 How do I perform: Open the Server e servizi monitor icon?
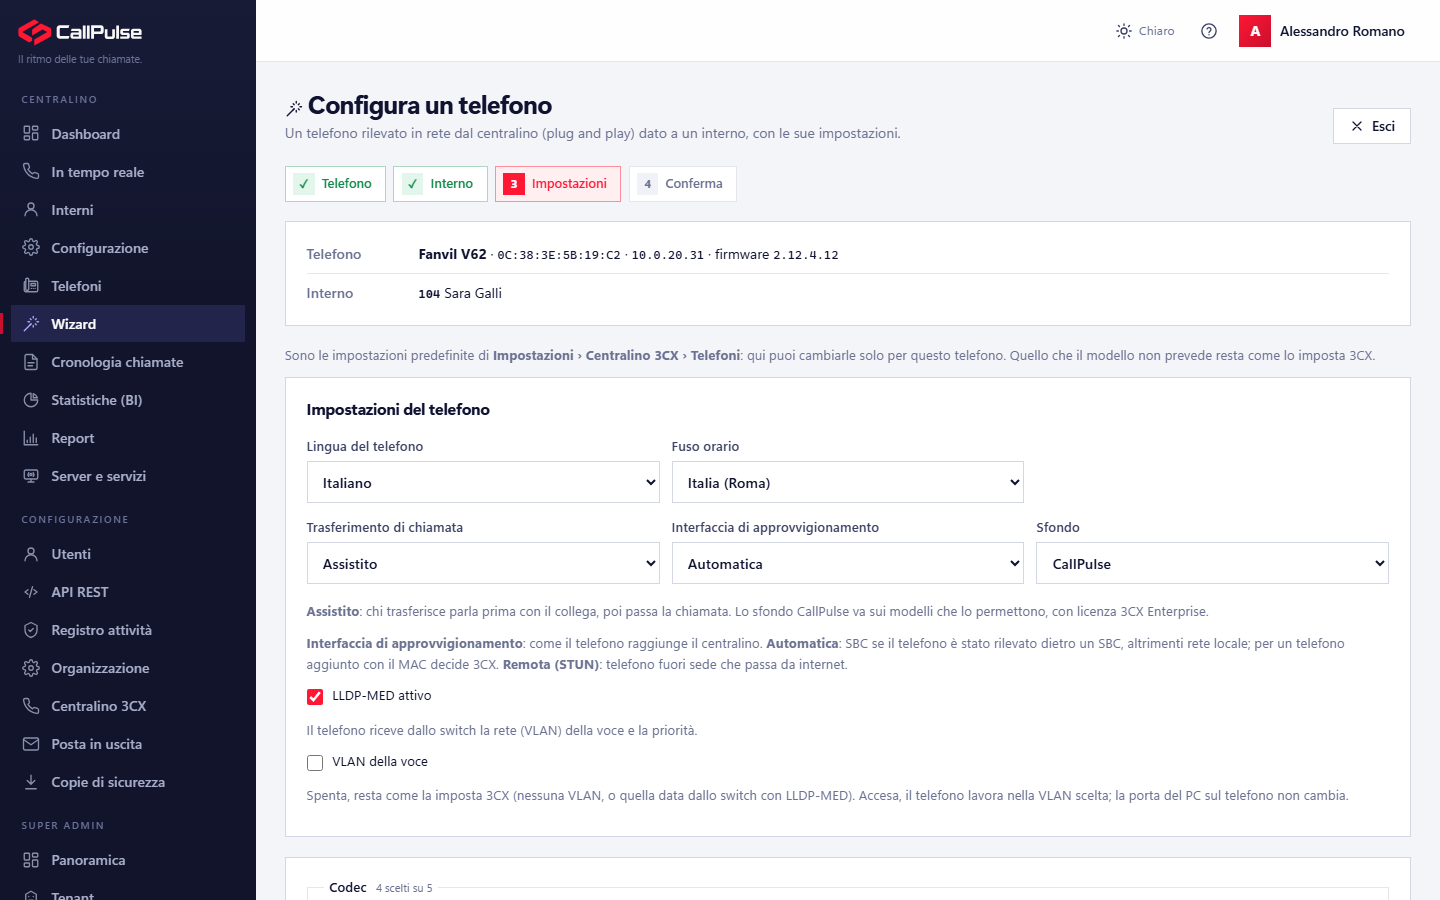[31, 476]
